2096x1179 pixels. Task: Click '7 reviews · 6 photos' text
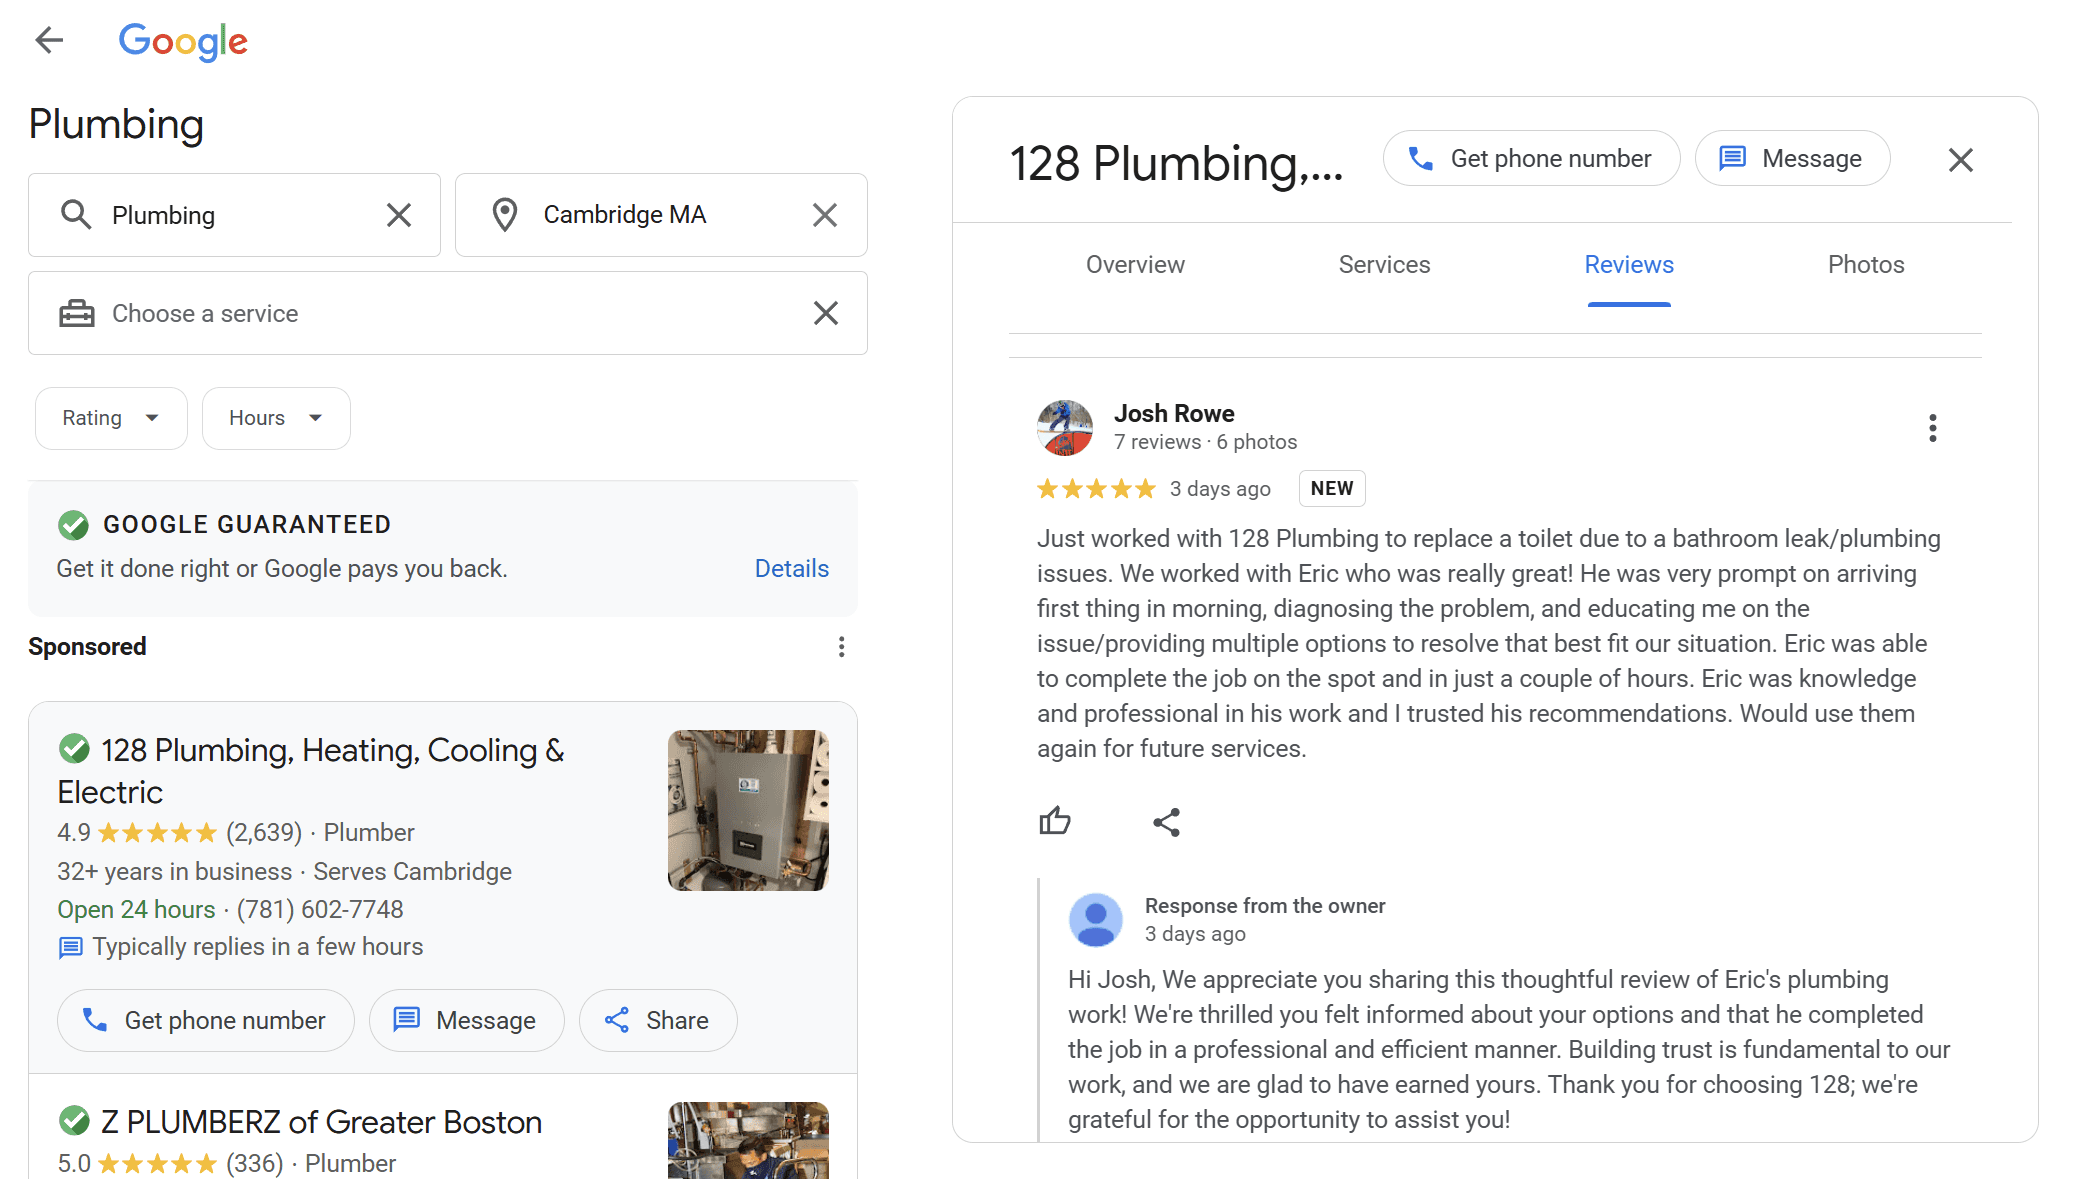(1205, 442)
